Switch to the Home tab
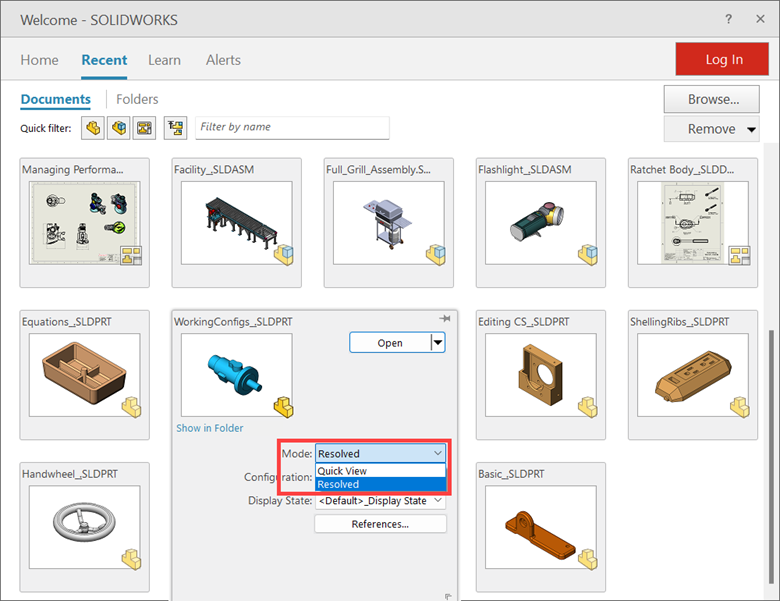780x601 pixels. 39,60
